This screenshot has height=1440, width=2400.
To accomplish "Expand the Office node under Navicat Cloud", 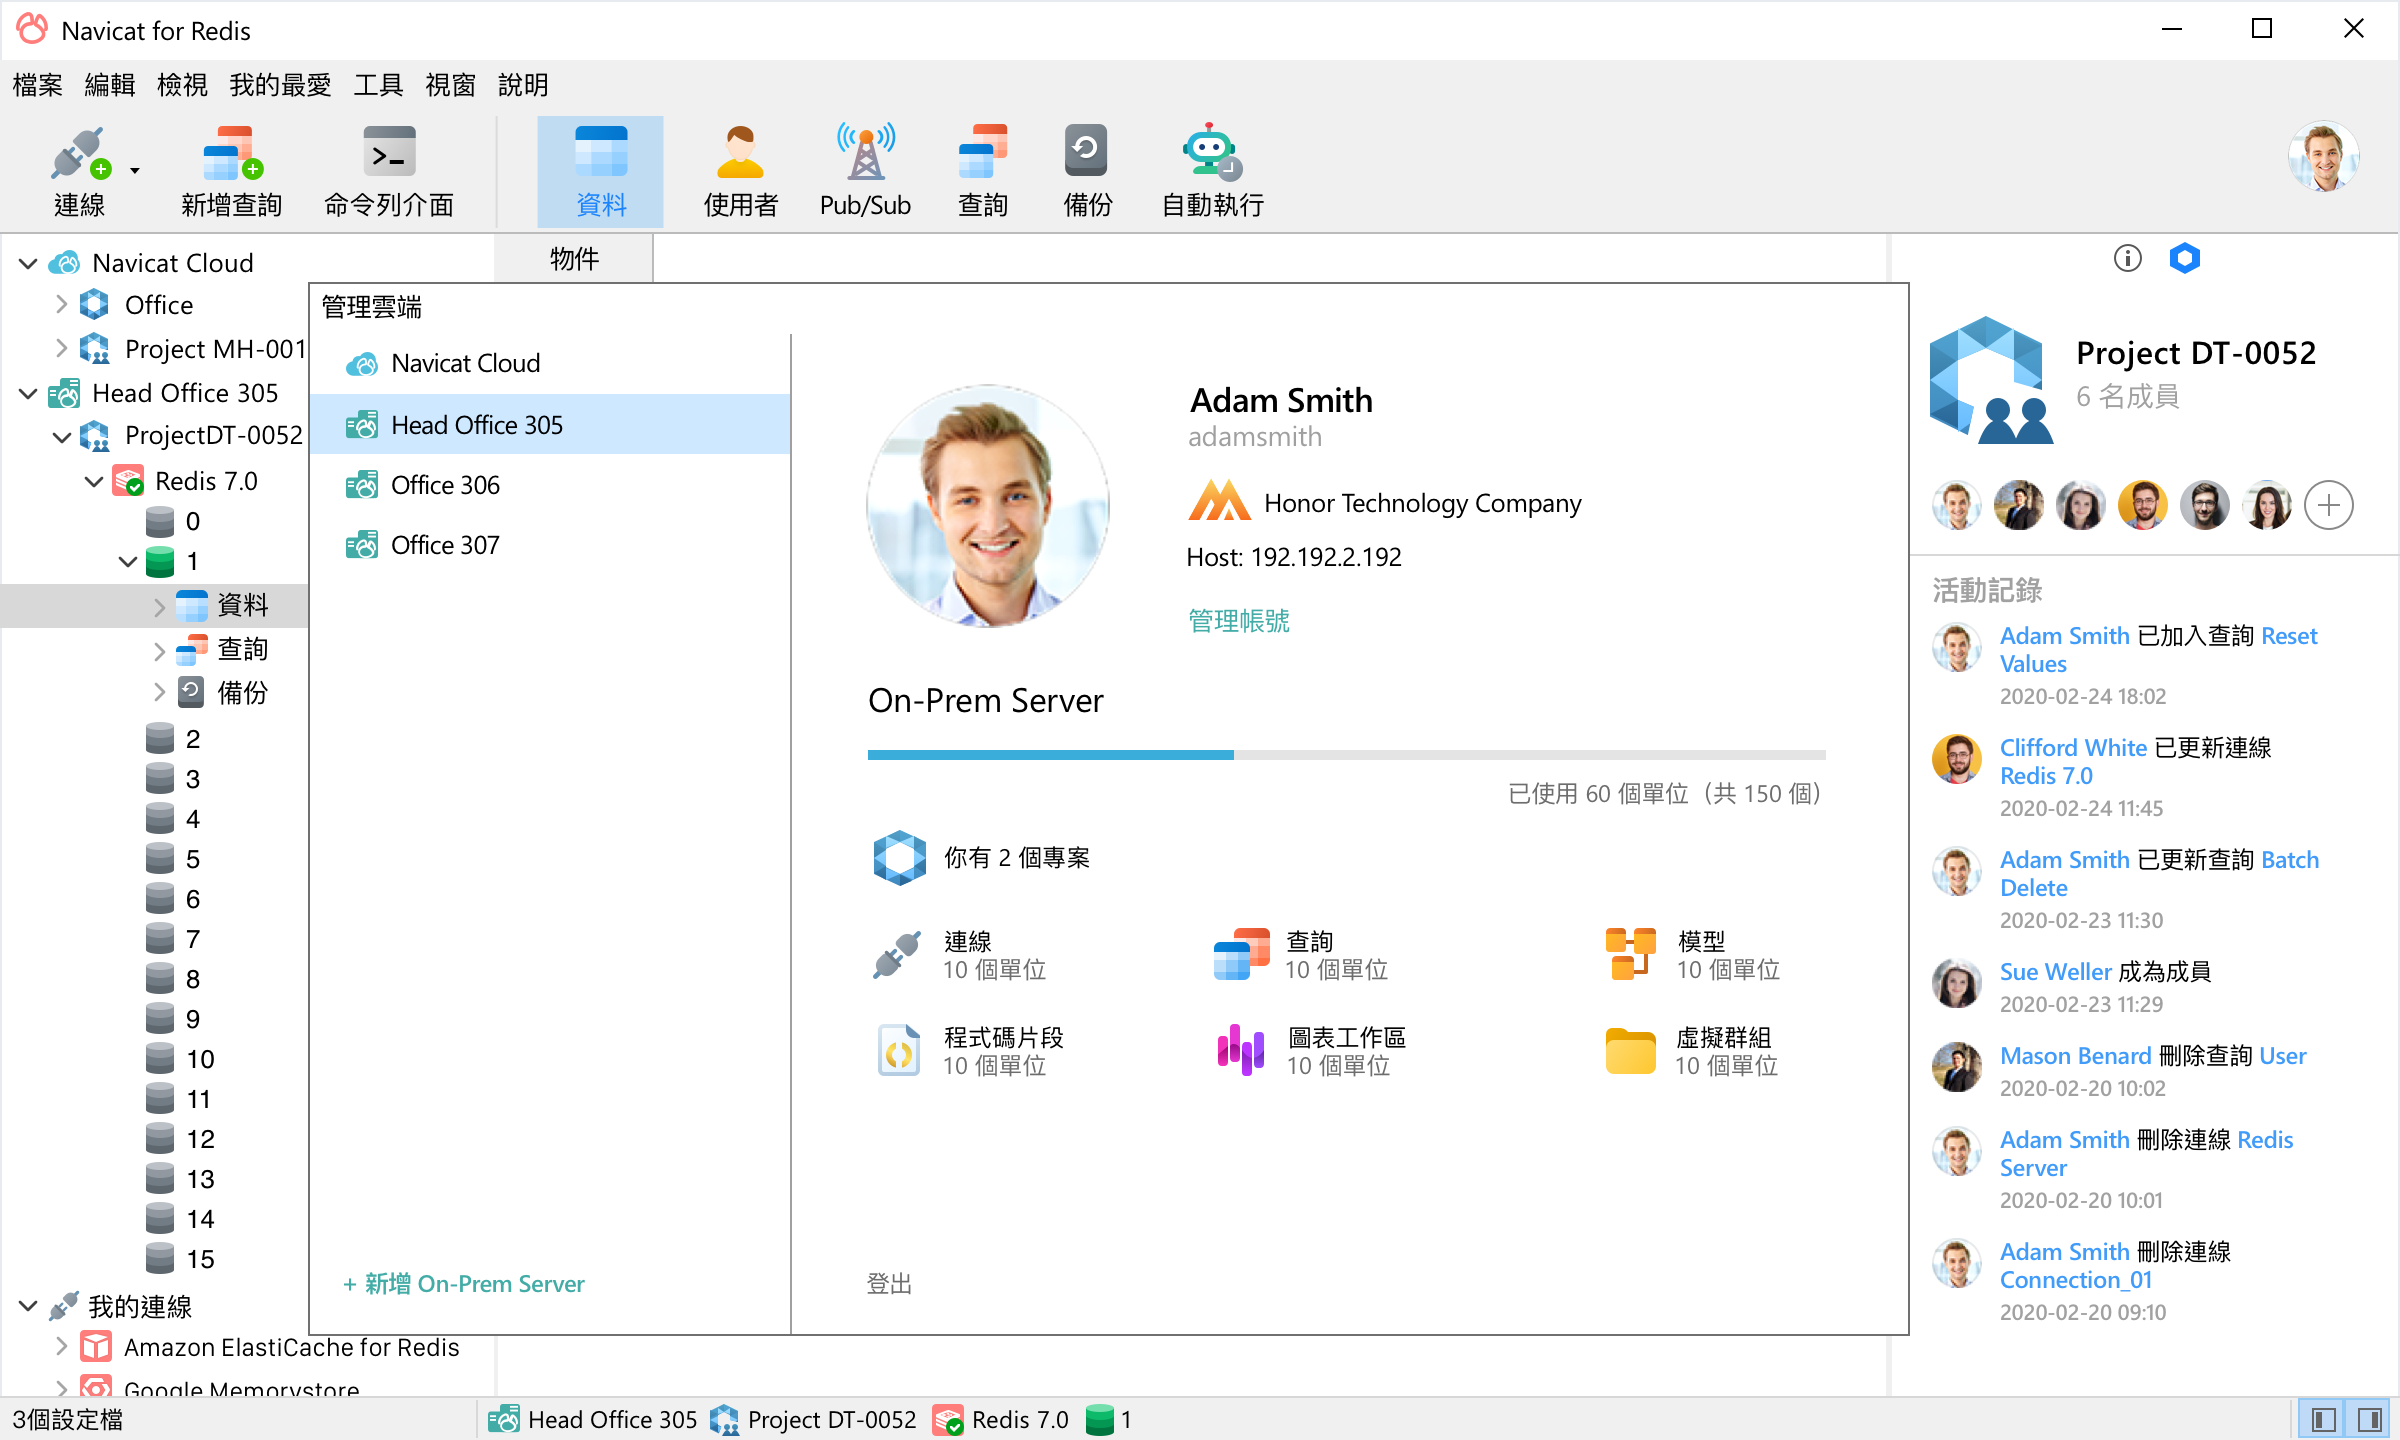I will coord(61,304).
